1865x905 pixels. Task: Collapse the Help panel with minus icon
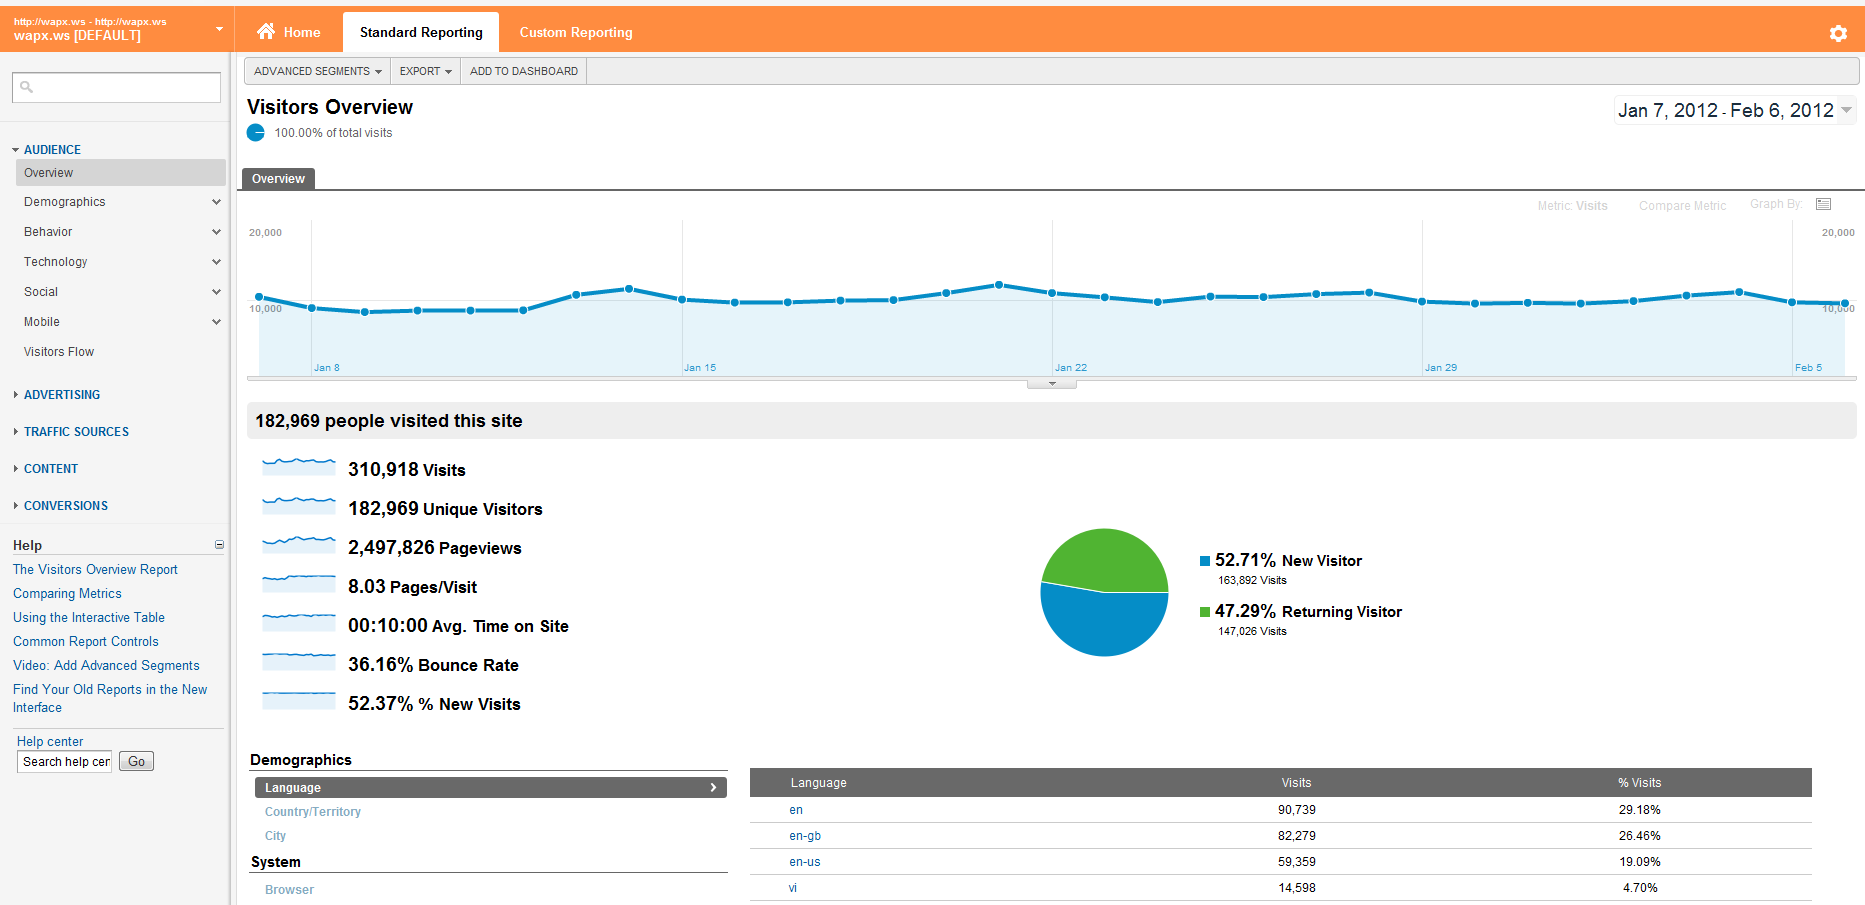pyautogui.click(x=219, y=545)
